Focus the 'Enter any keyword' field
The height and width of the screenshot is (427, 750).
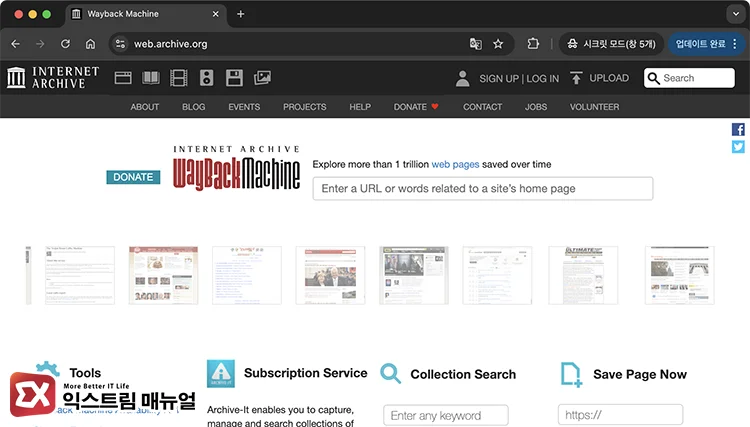(x=445, y=415)
